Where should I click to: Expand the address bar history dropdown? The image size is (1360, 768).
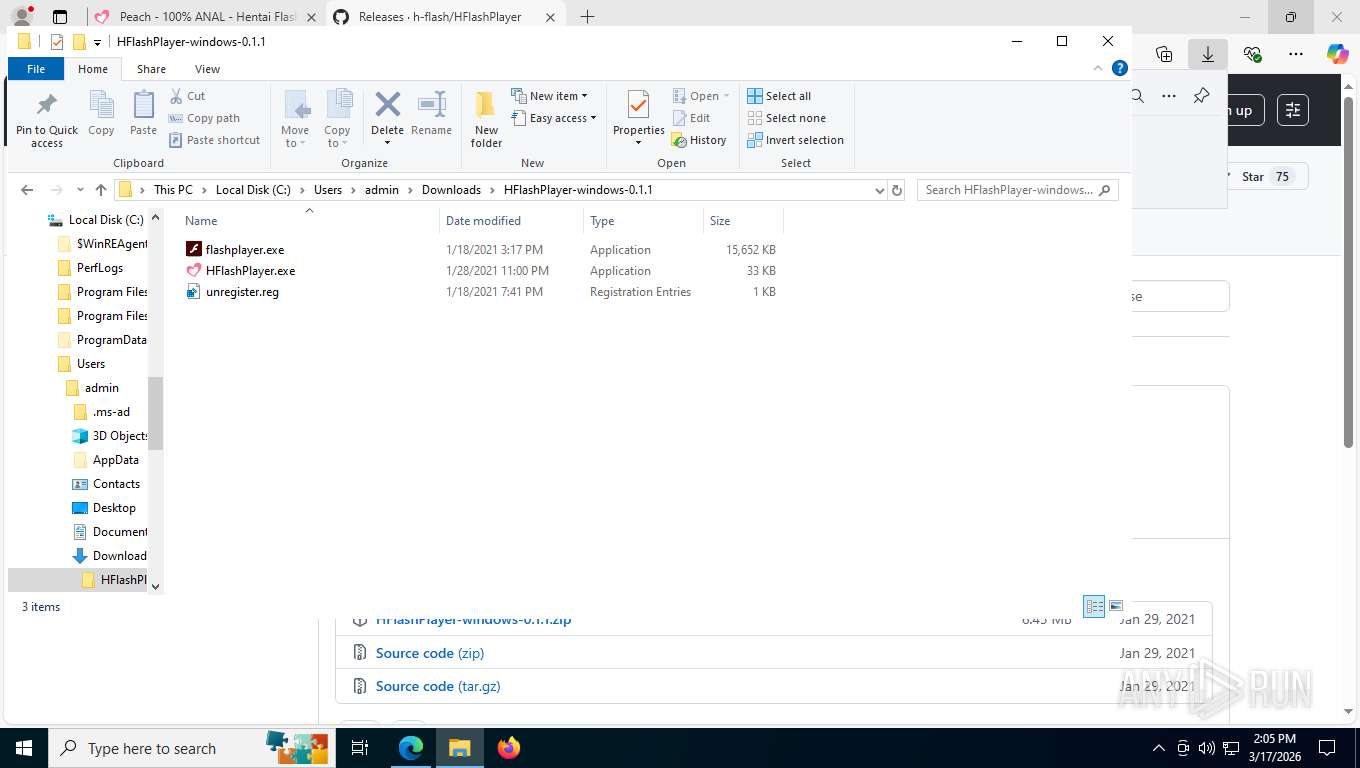click(879, 190)
